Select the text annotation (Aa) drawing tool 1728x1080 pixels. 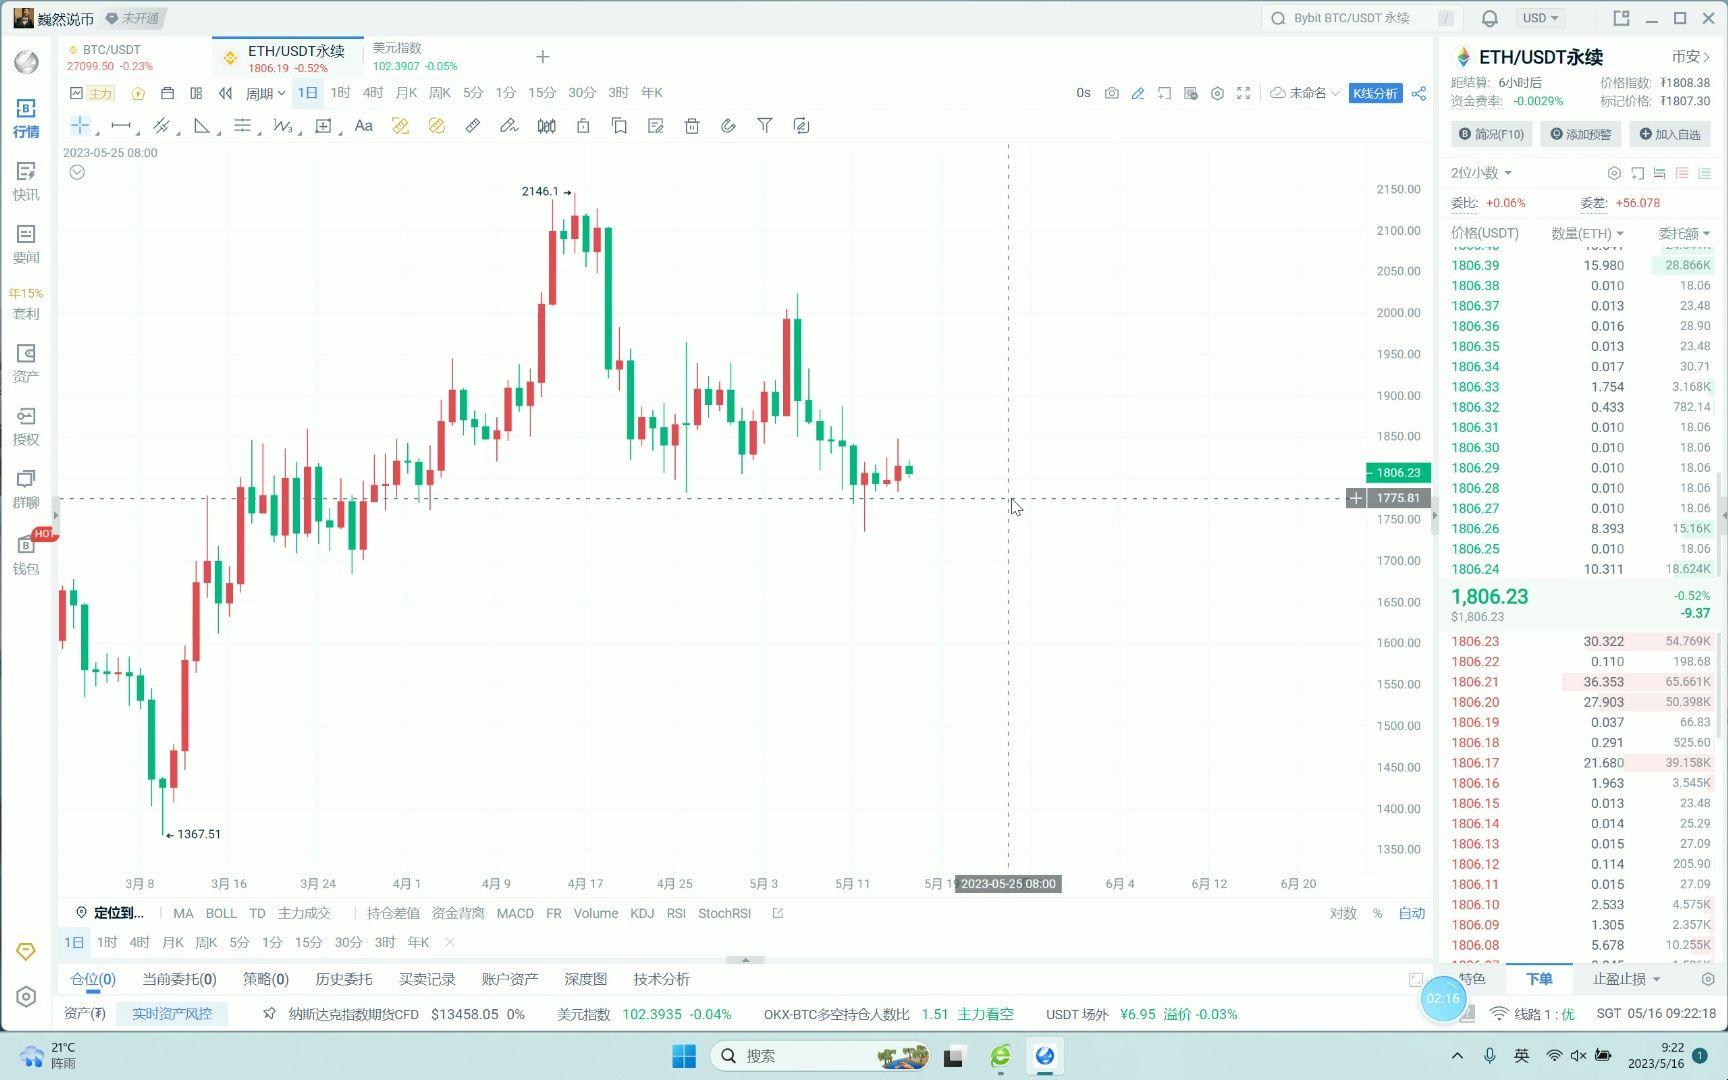tap(364, 126)
